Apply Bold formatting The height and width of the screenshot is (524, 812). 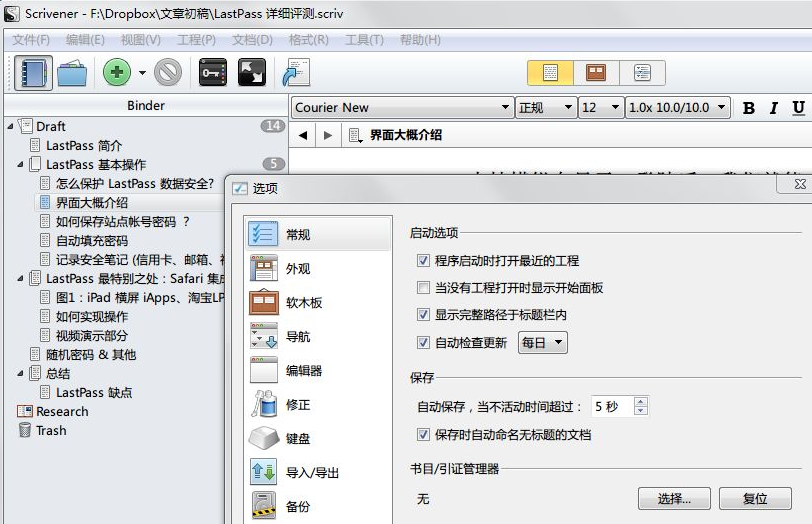(748, 108)
